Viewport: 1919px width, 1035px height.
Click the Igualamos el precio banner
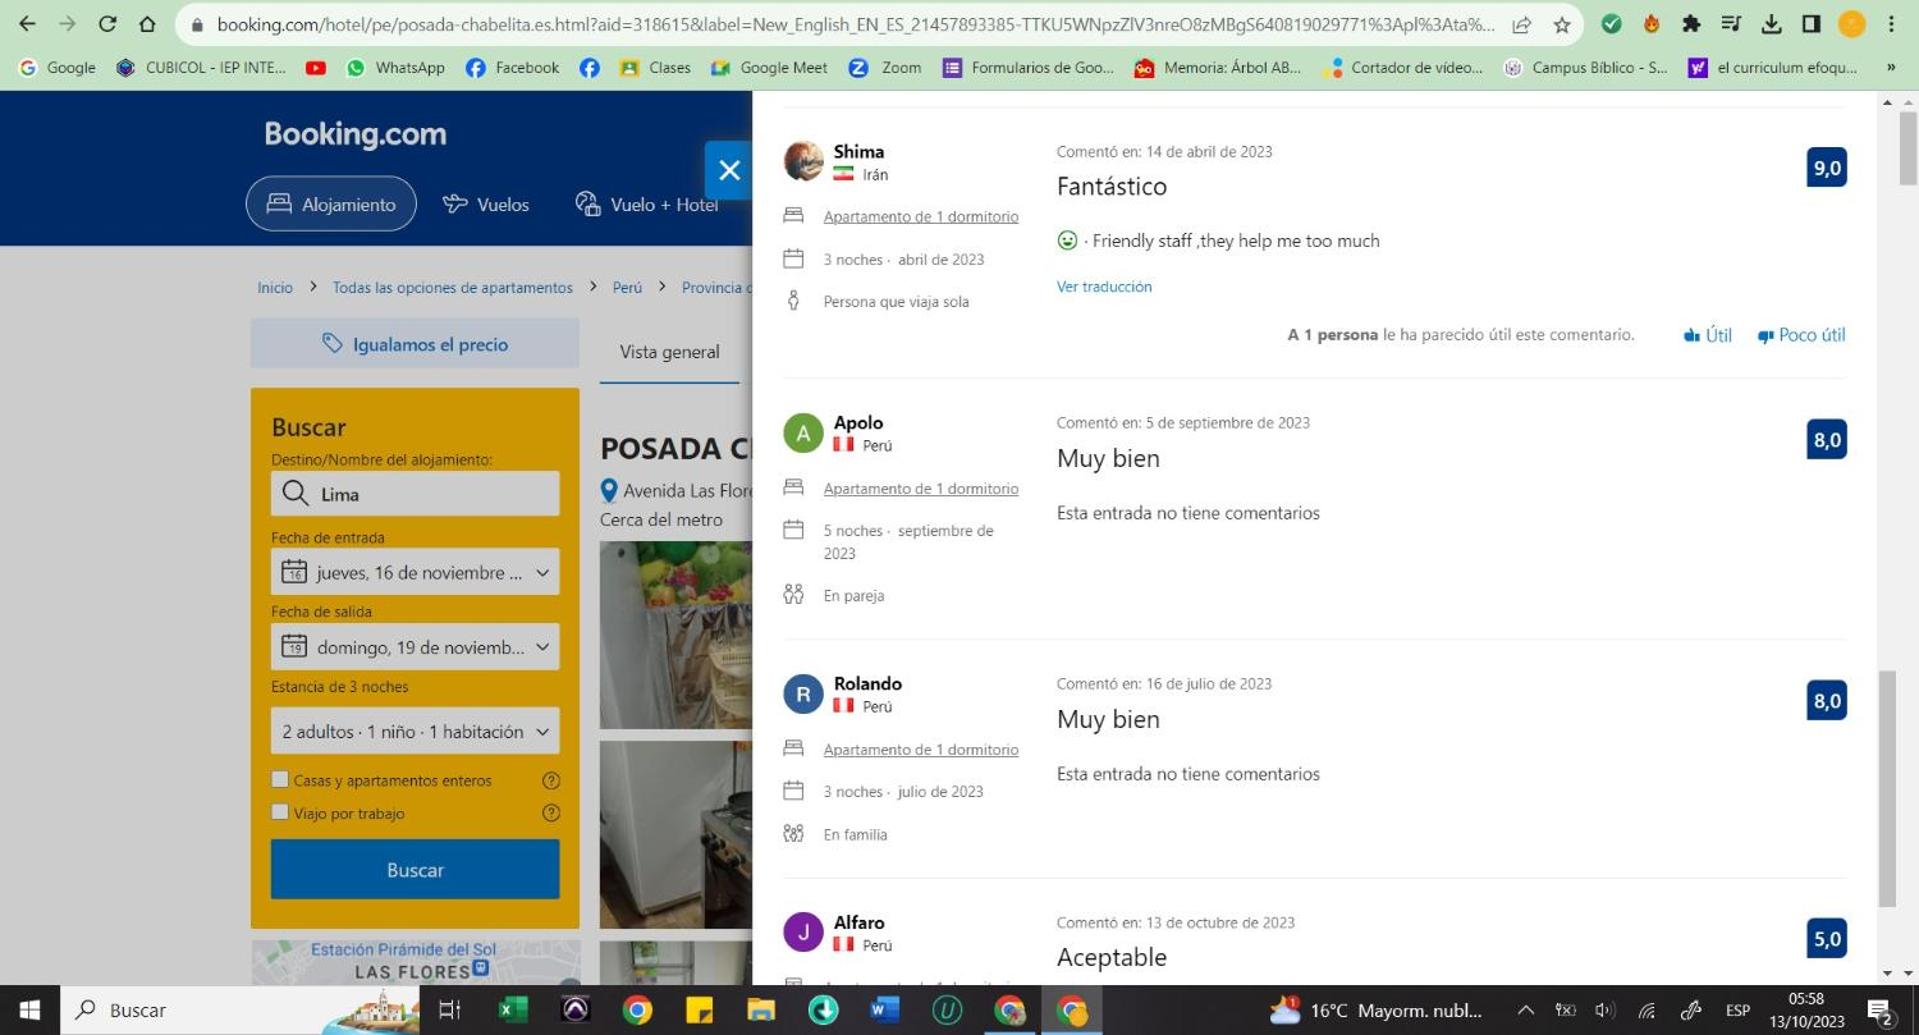tap(415, 344)
